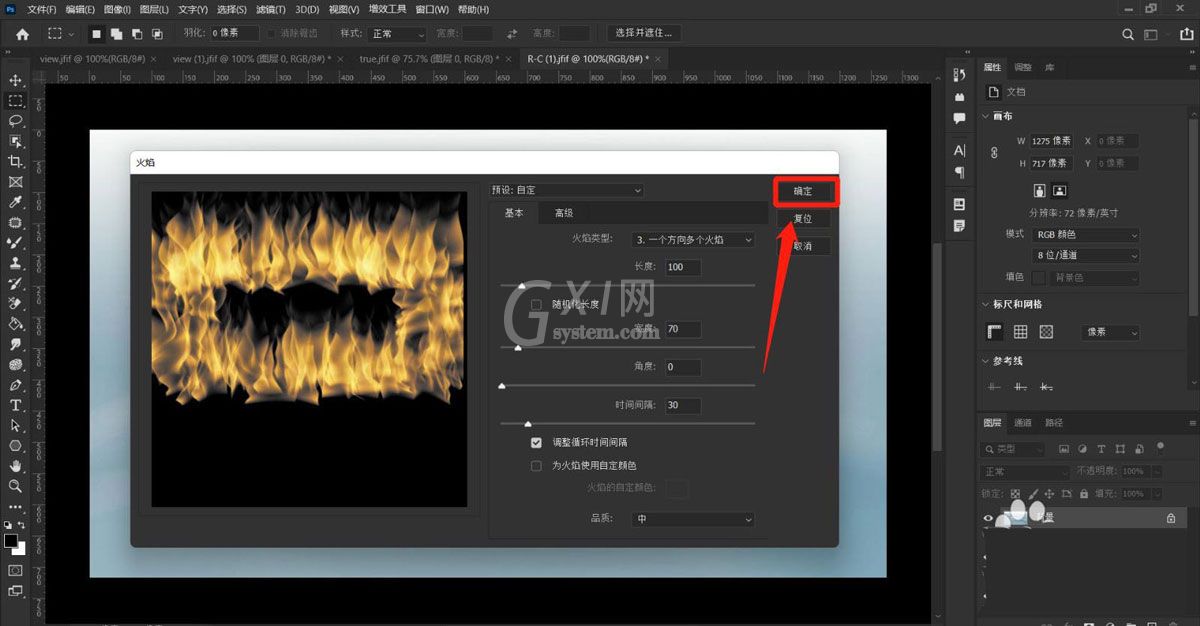Viewport: 1200px width, 626px height.
Task: Open the 像素 ruler units dropdown
Action: coord(1110,332)
